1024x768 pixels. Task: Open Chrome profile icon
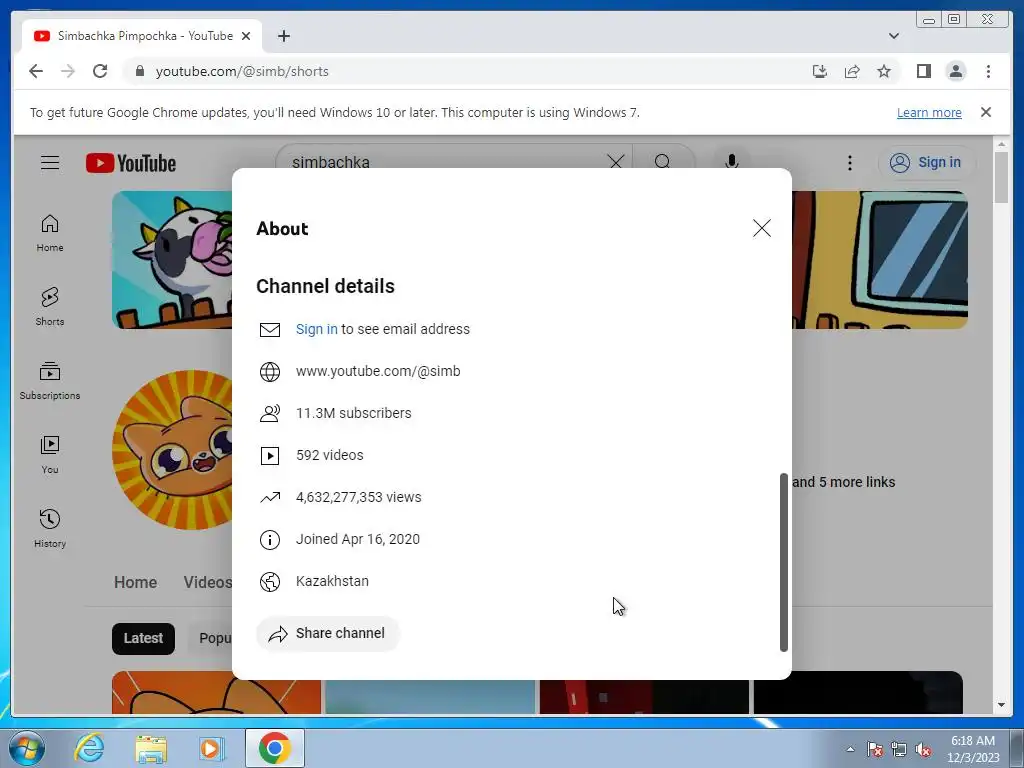pos(955,71)
